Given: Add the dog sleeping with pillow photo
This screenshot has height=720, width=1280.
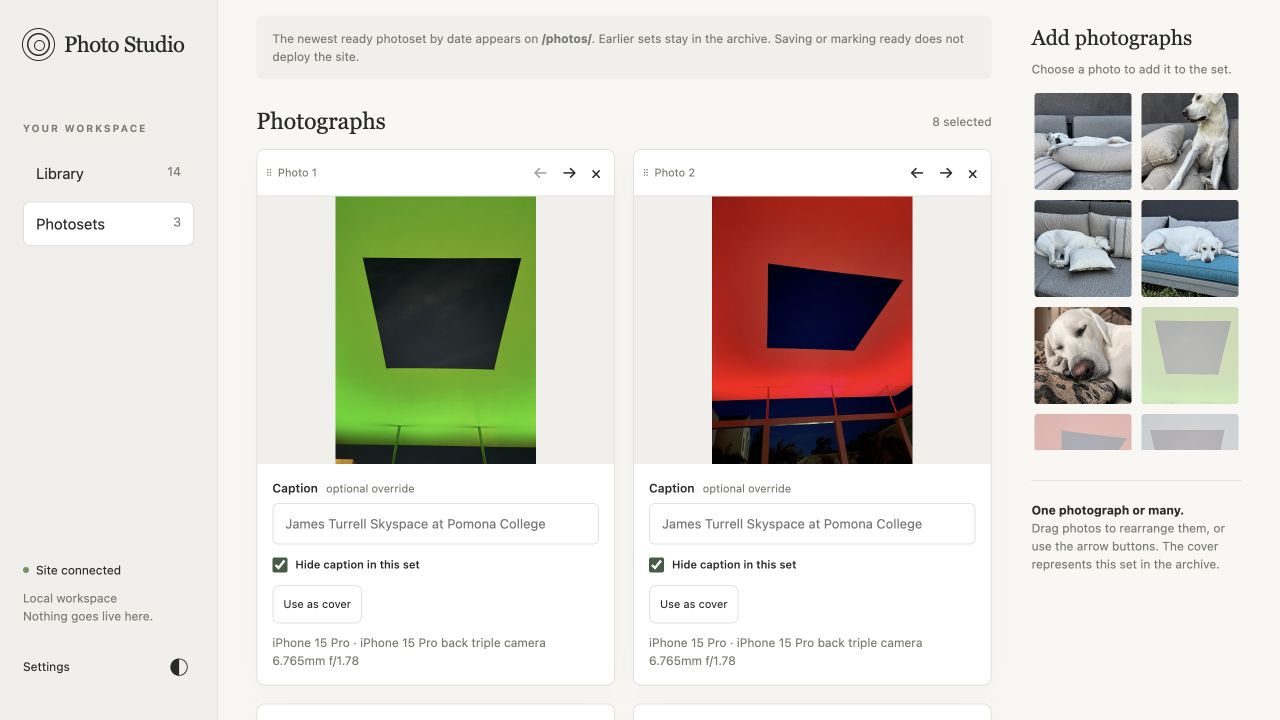Looking at the screenshot, I should click(1083, 248).
